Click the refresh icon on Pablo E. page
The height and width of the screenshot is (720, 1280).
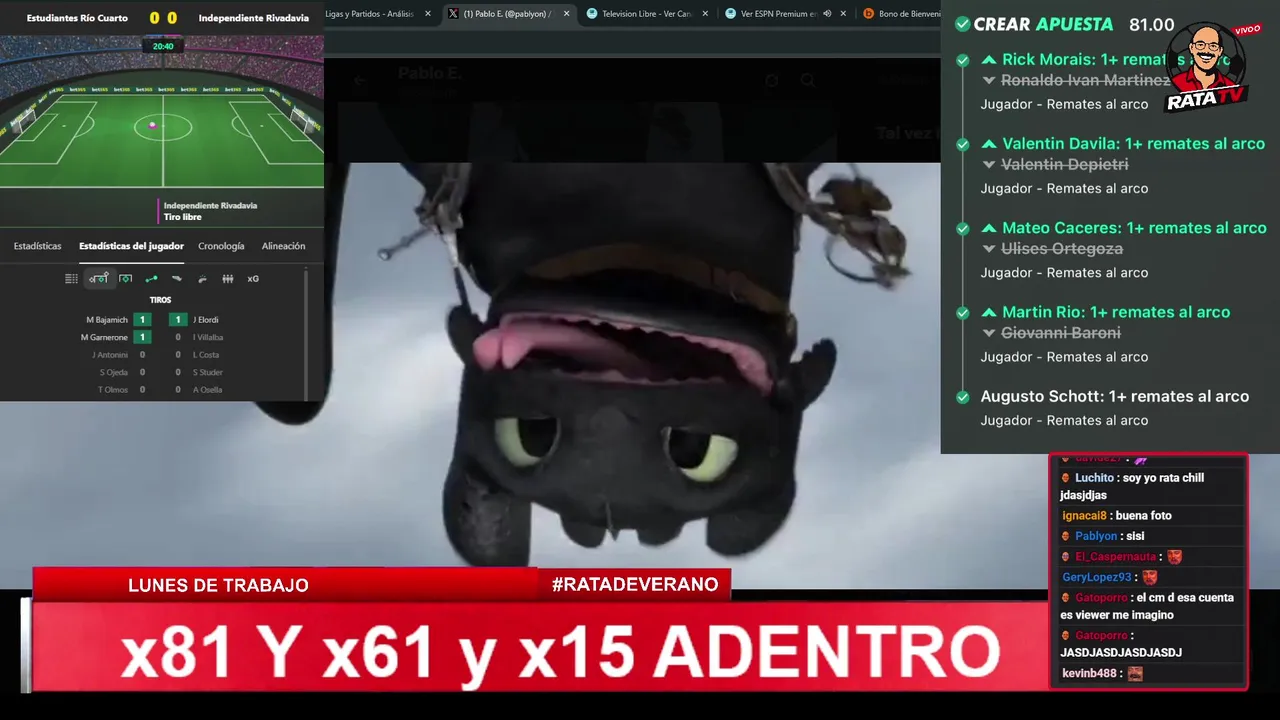click(x=772, y=81)
